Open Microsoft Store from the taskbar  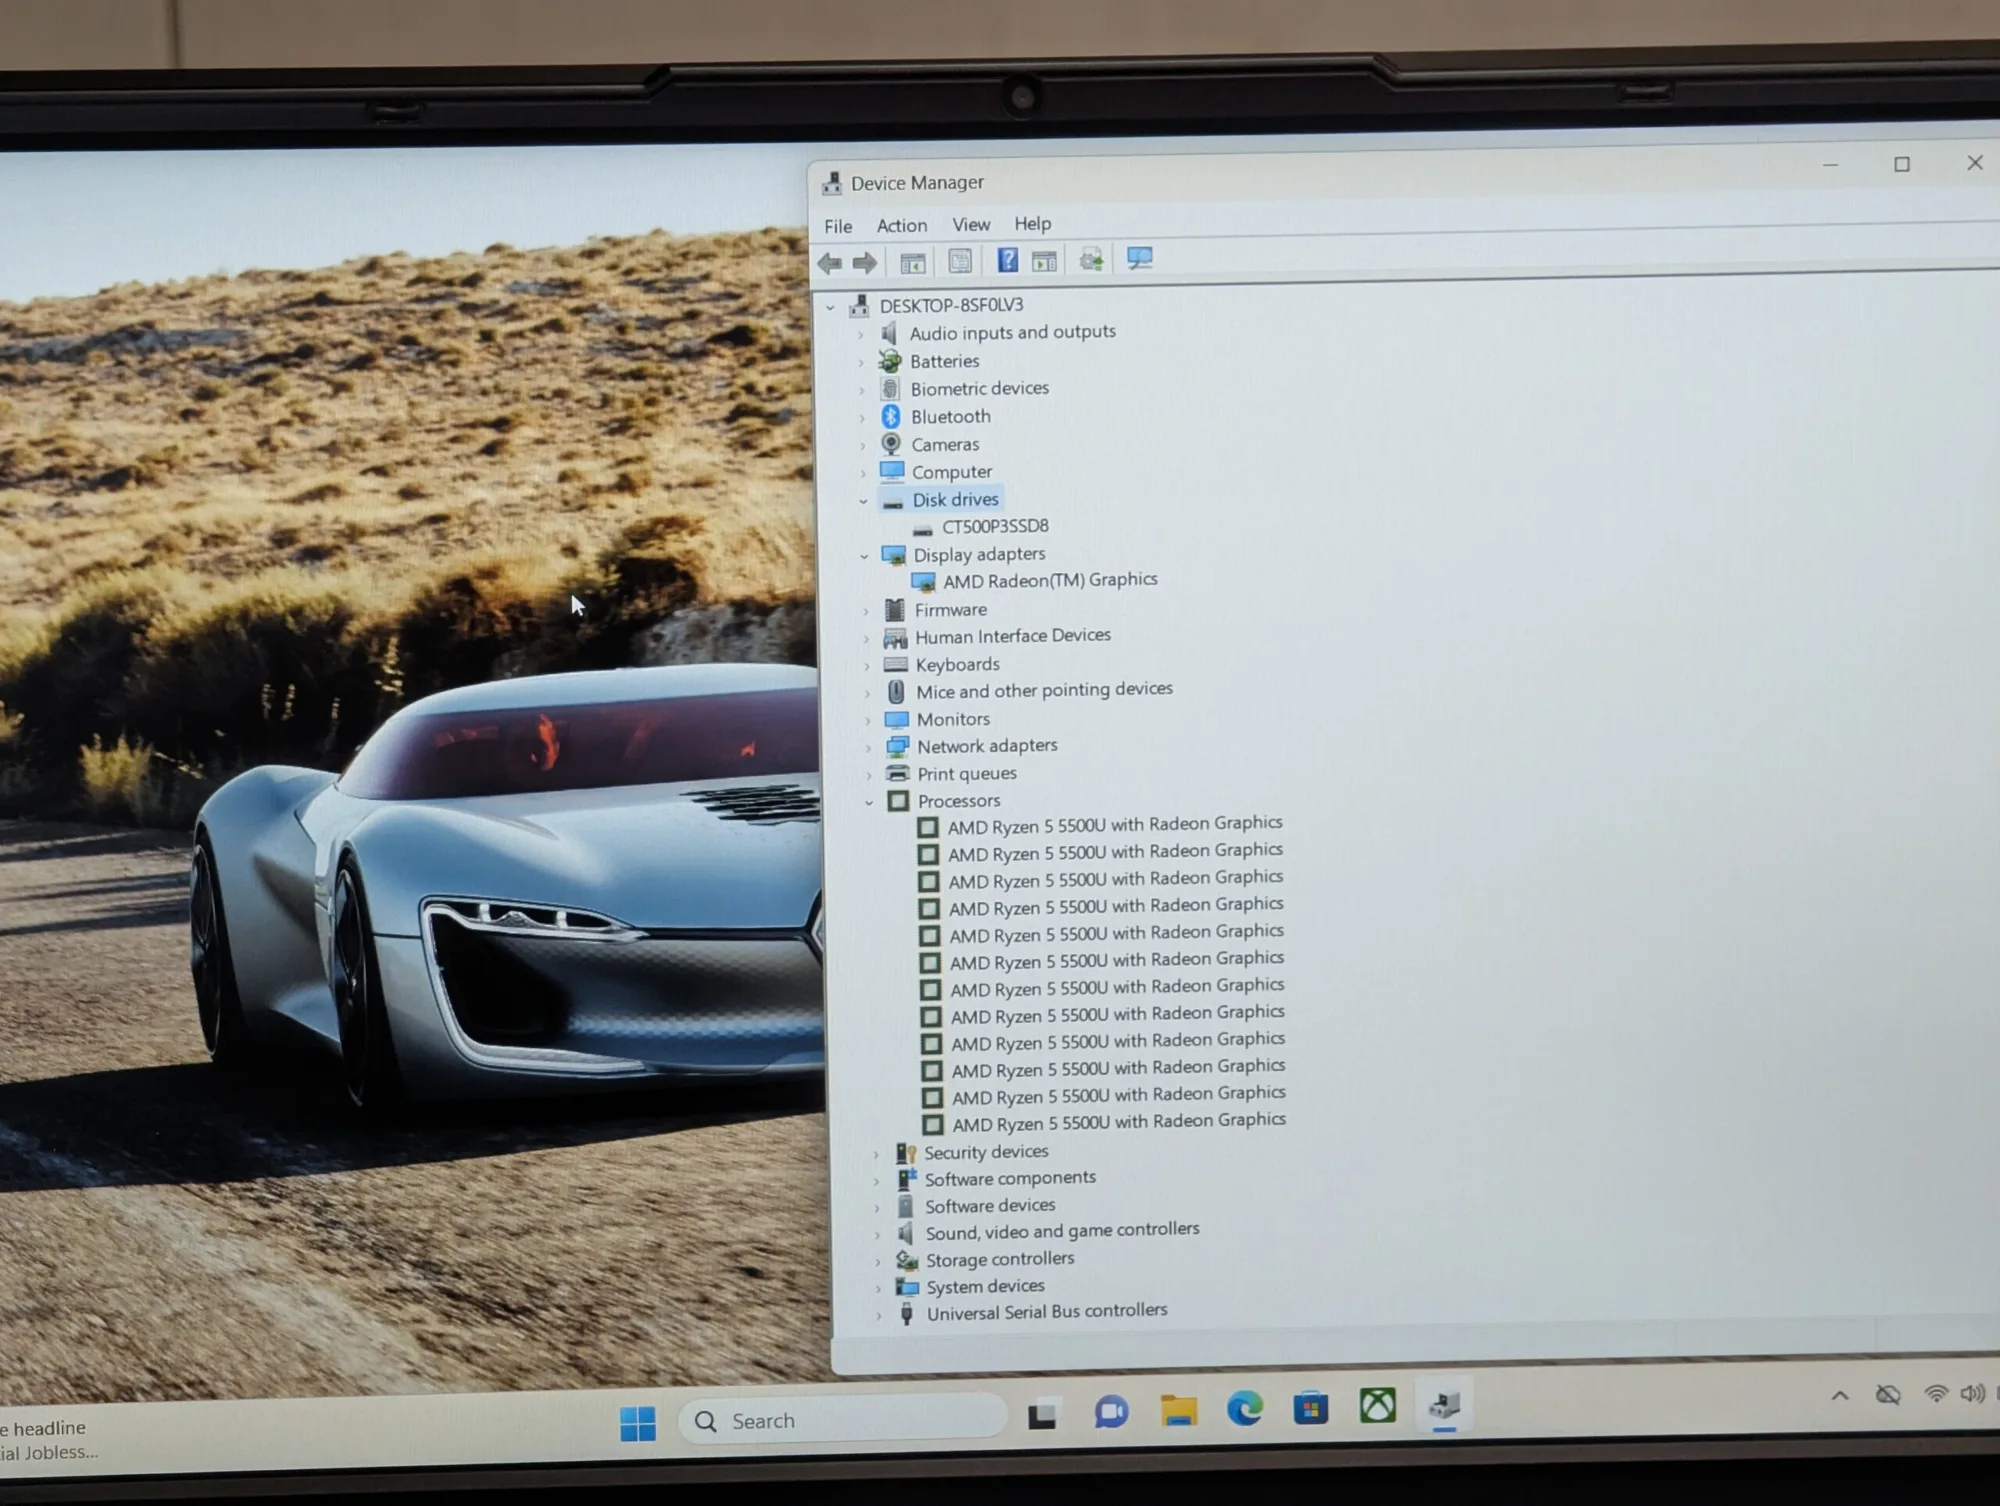pos(1311,1408)
